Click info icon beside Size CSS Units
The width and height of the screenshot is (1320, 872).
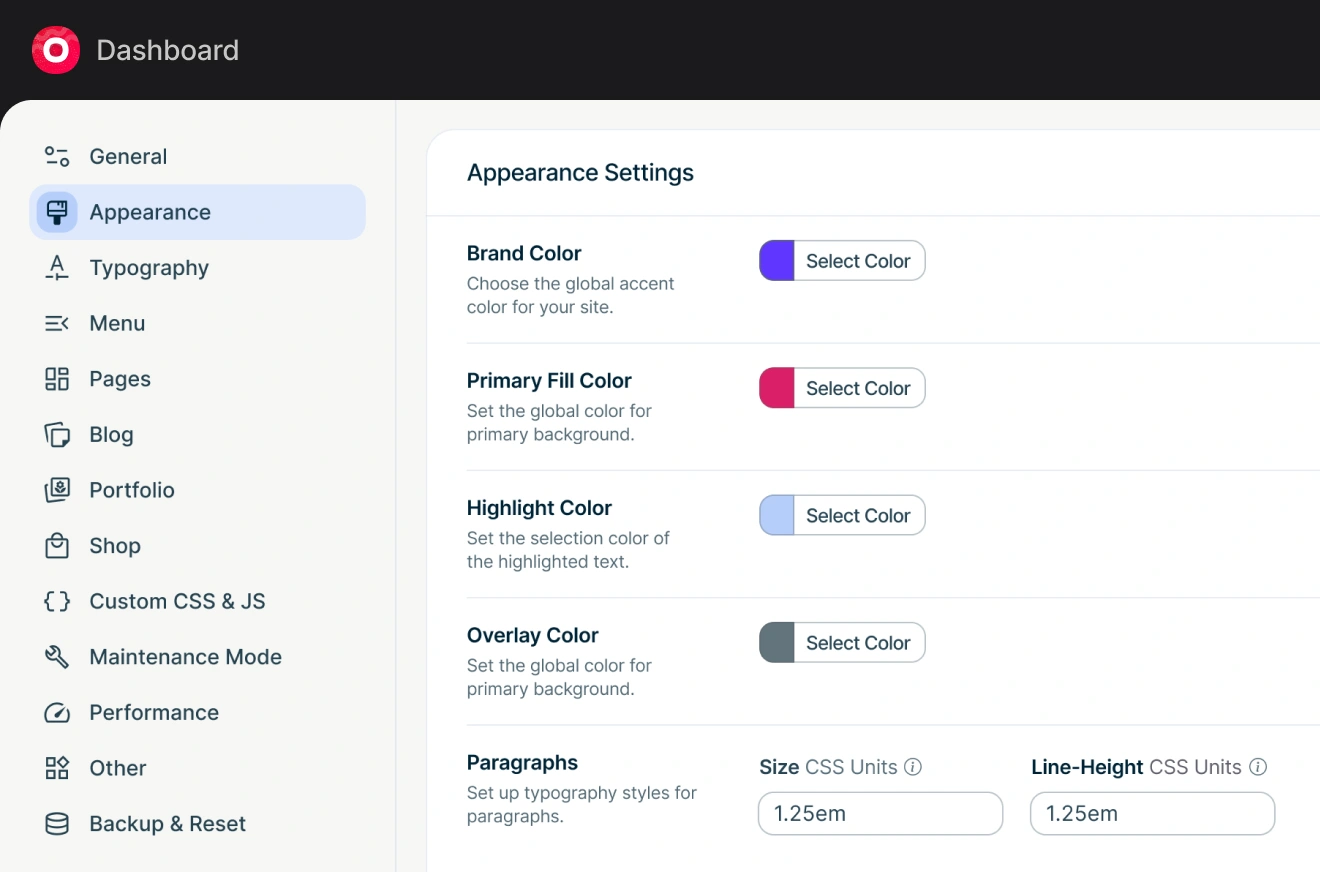tap(913, 767)
